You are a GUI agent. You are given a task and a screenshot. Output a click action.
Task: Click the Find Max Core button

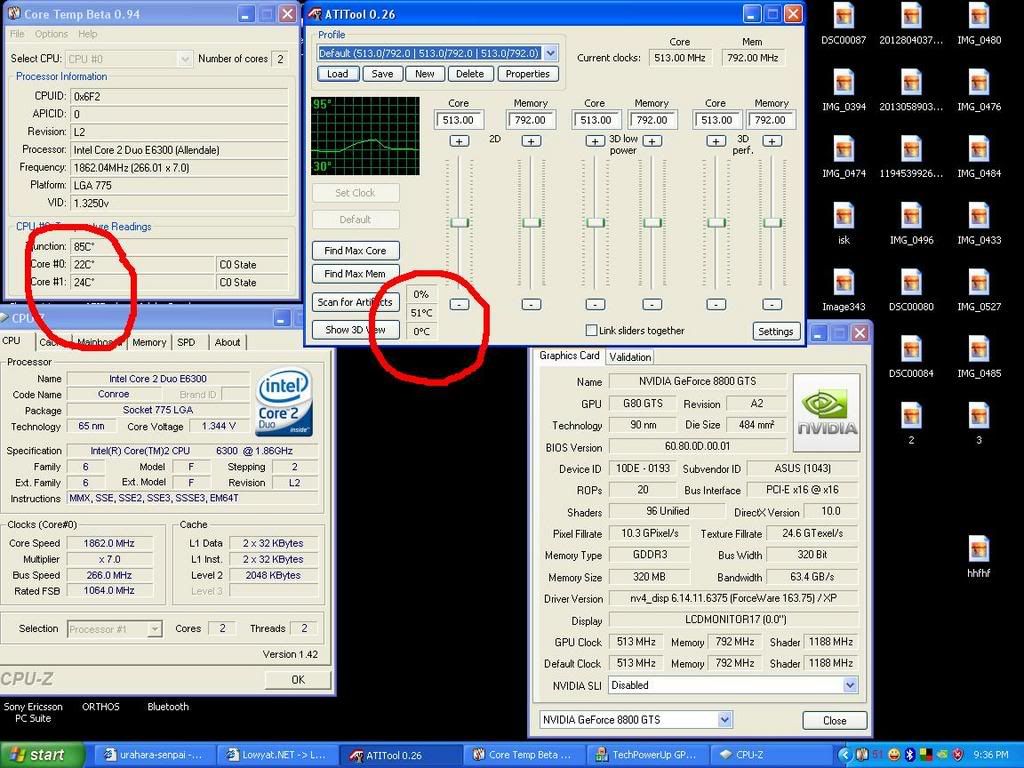pyautogui.click(x=355, y=251)
